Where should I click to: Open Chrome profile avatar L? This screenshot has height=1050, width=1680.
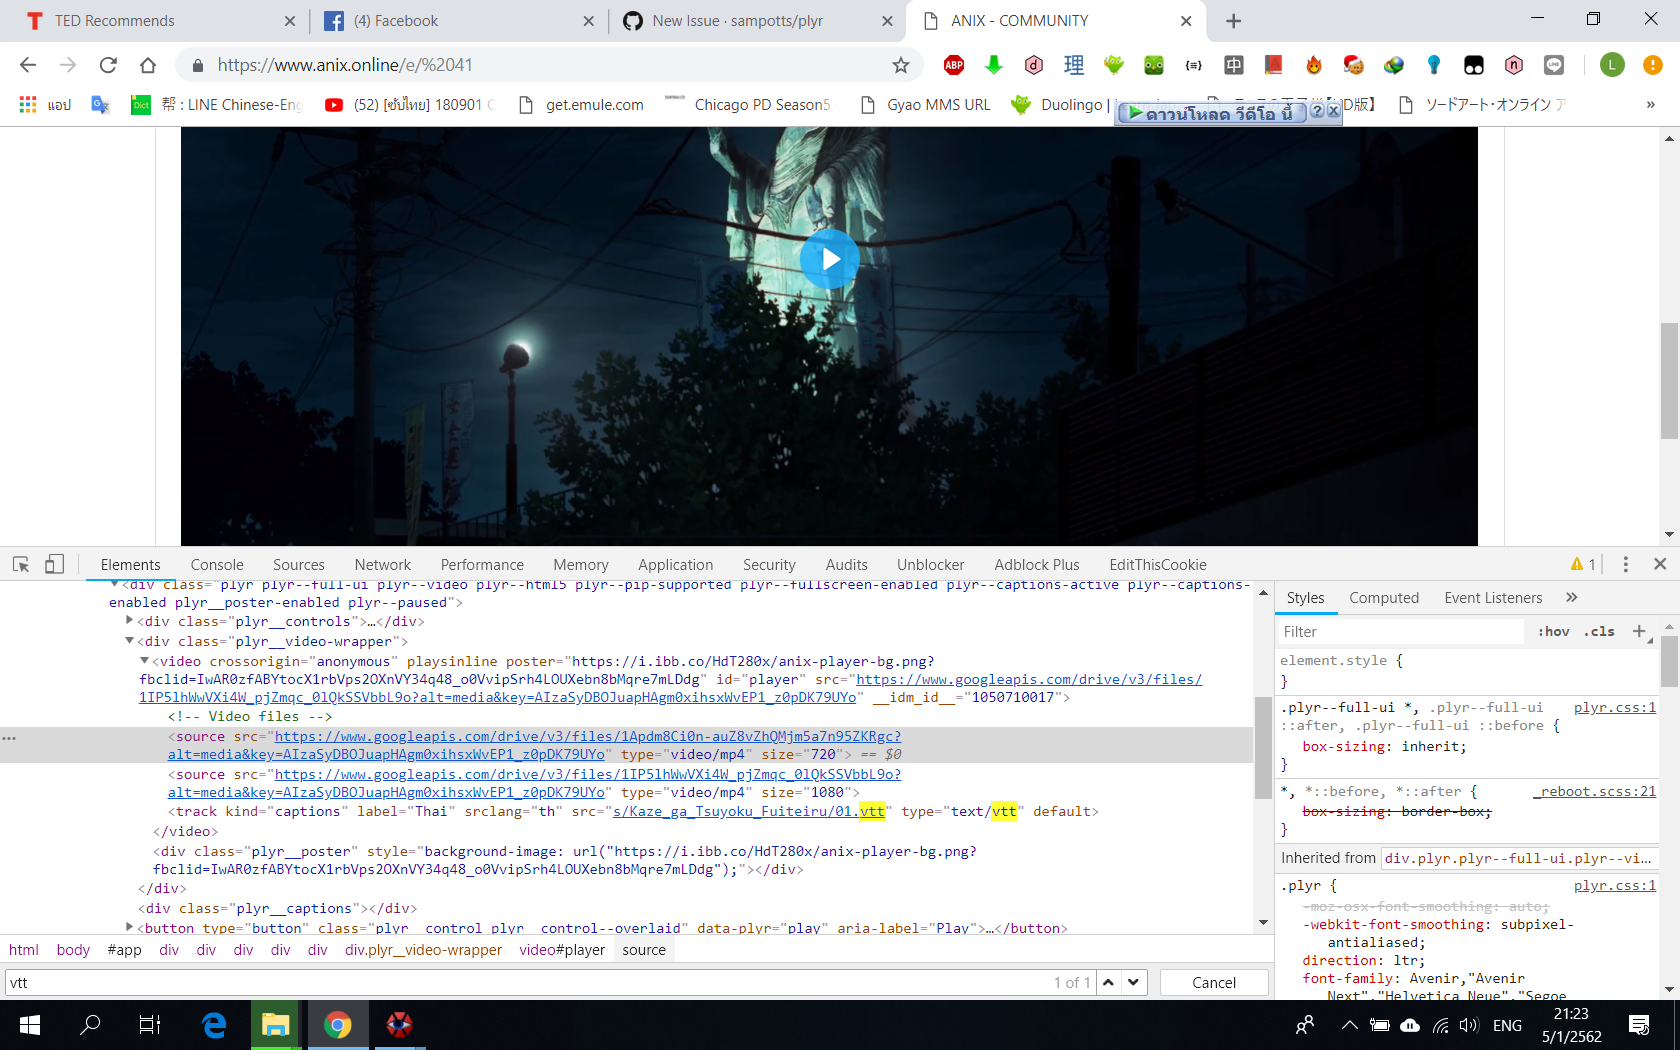point(1612,65)
